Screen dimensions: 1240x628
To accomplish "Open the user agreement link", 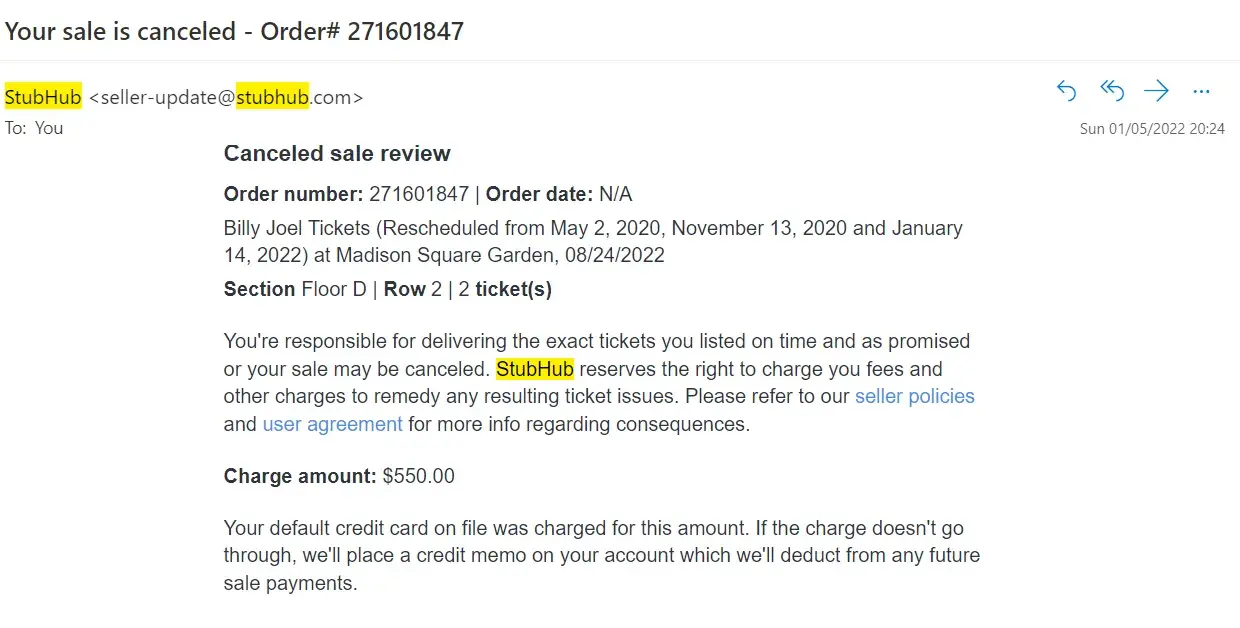I will [332, 424].
